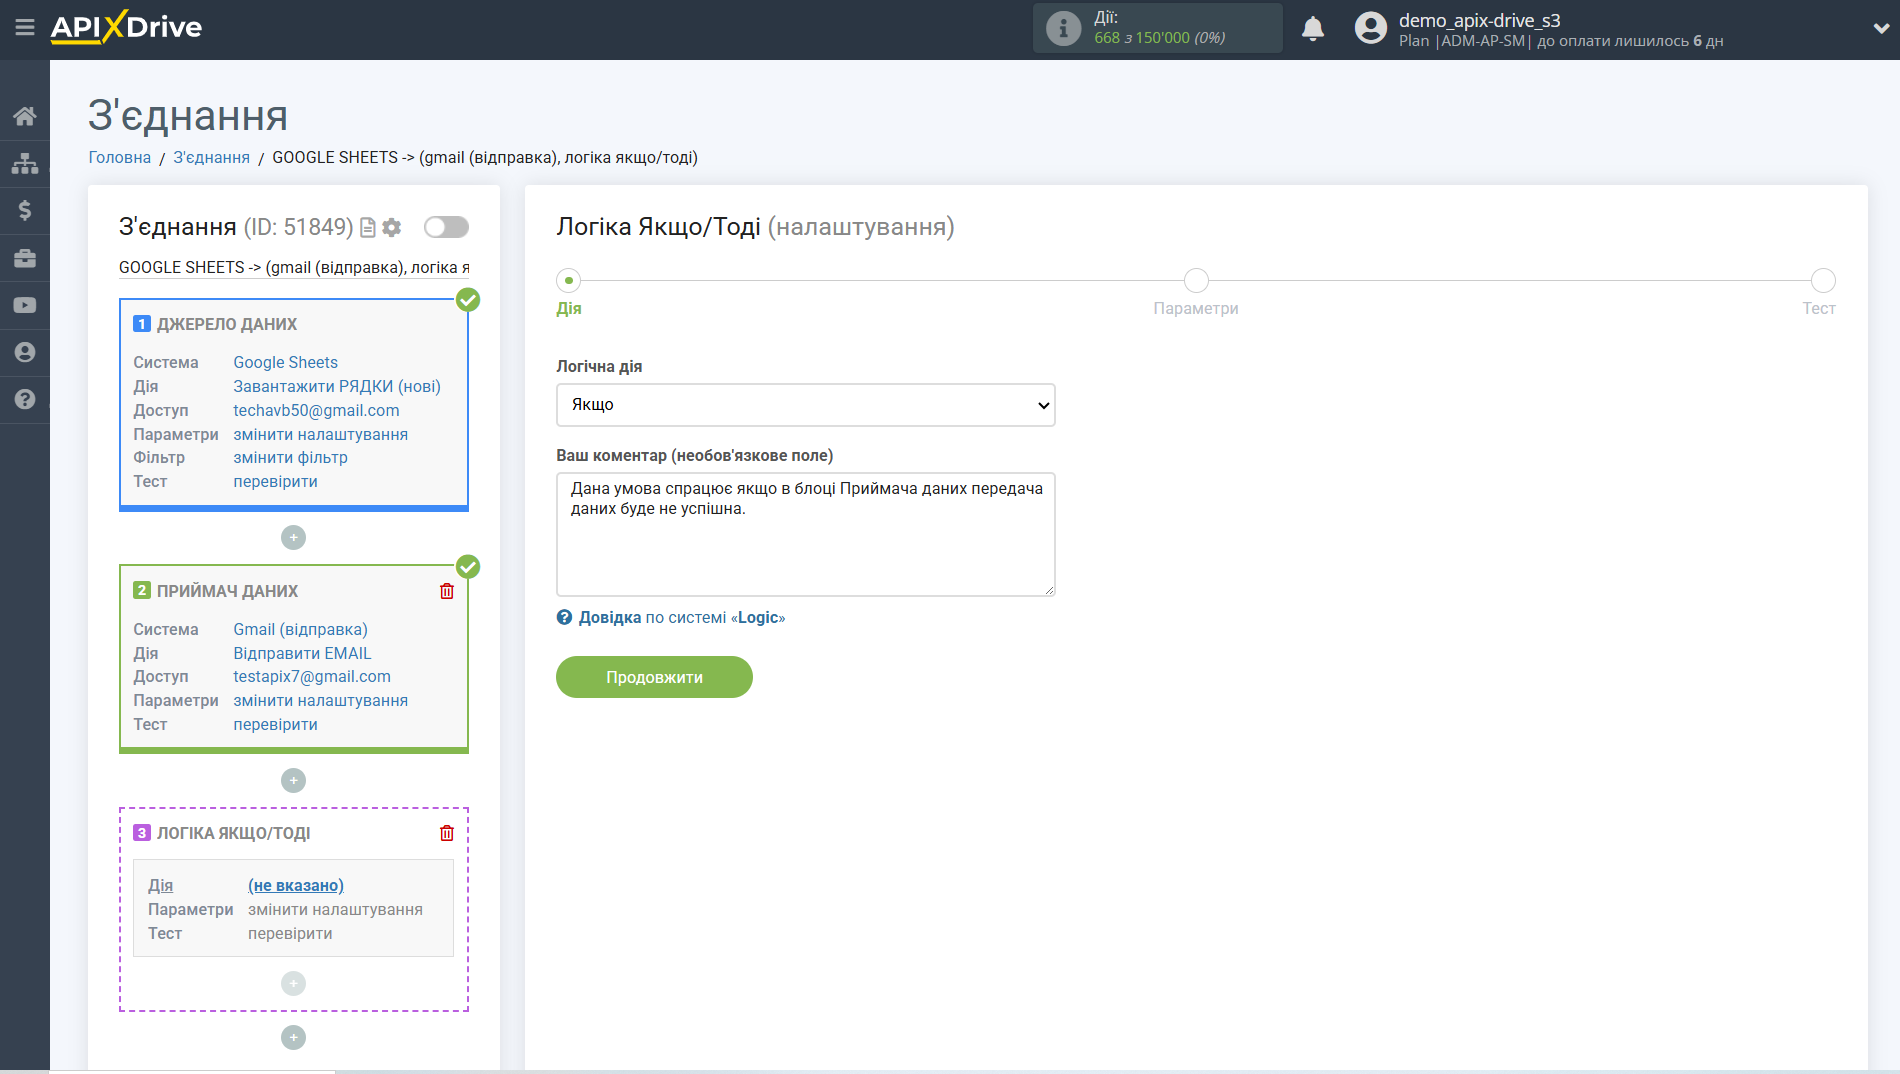Screen dimensions: 1900x1074
Task: Click змінити фільтр link
Action: [291, 457]
